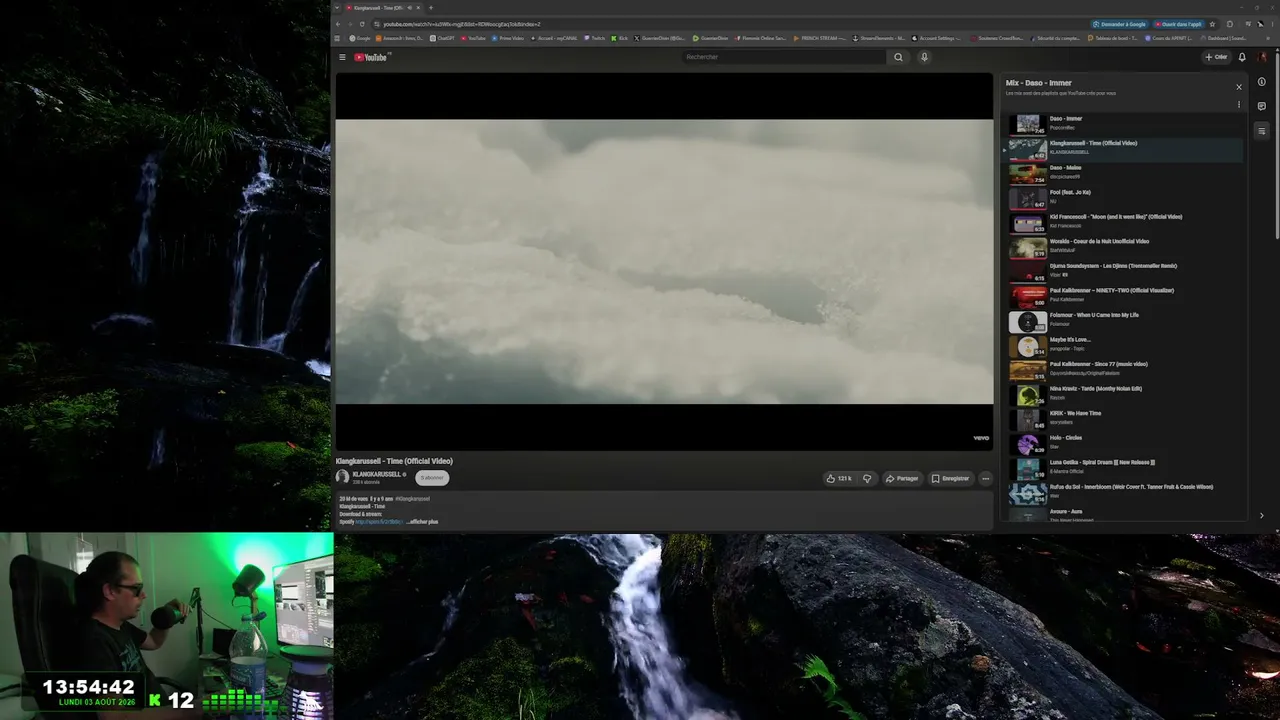
Task: Open more actions menu under video
Action: 985,478
